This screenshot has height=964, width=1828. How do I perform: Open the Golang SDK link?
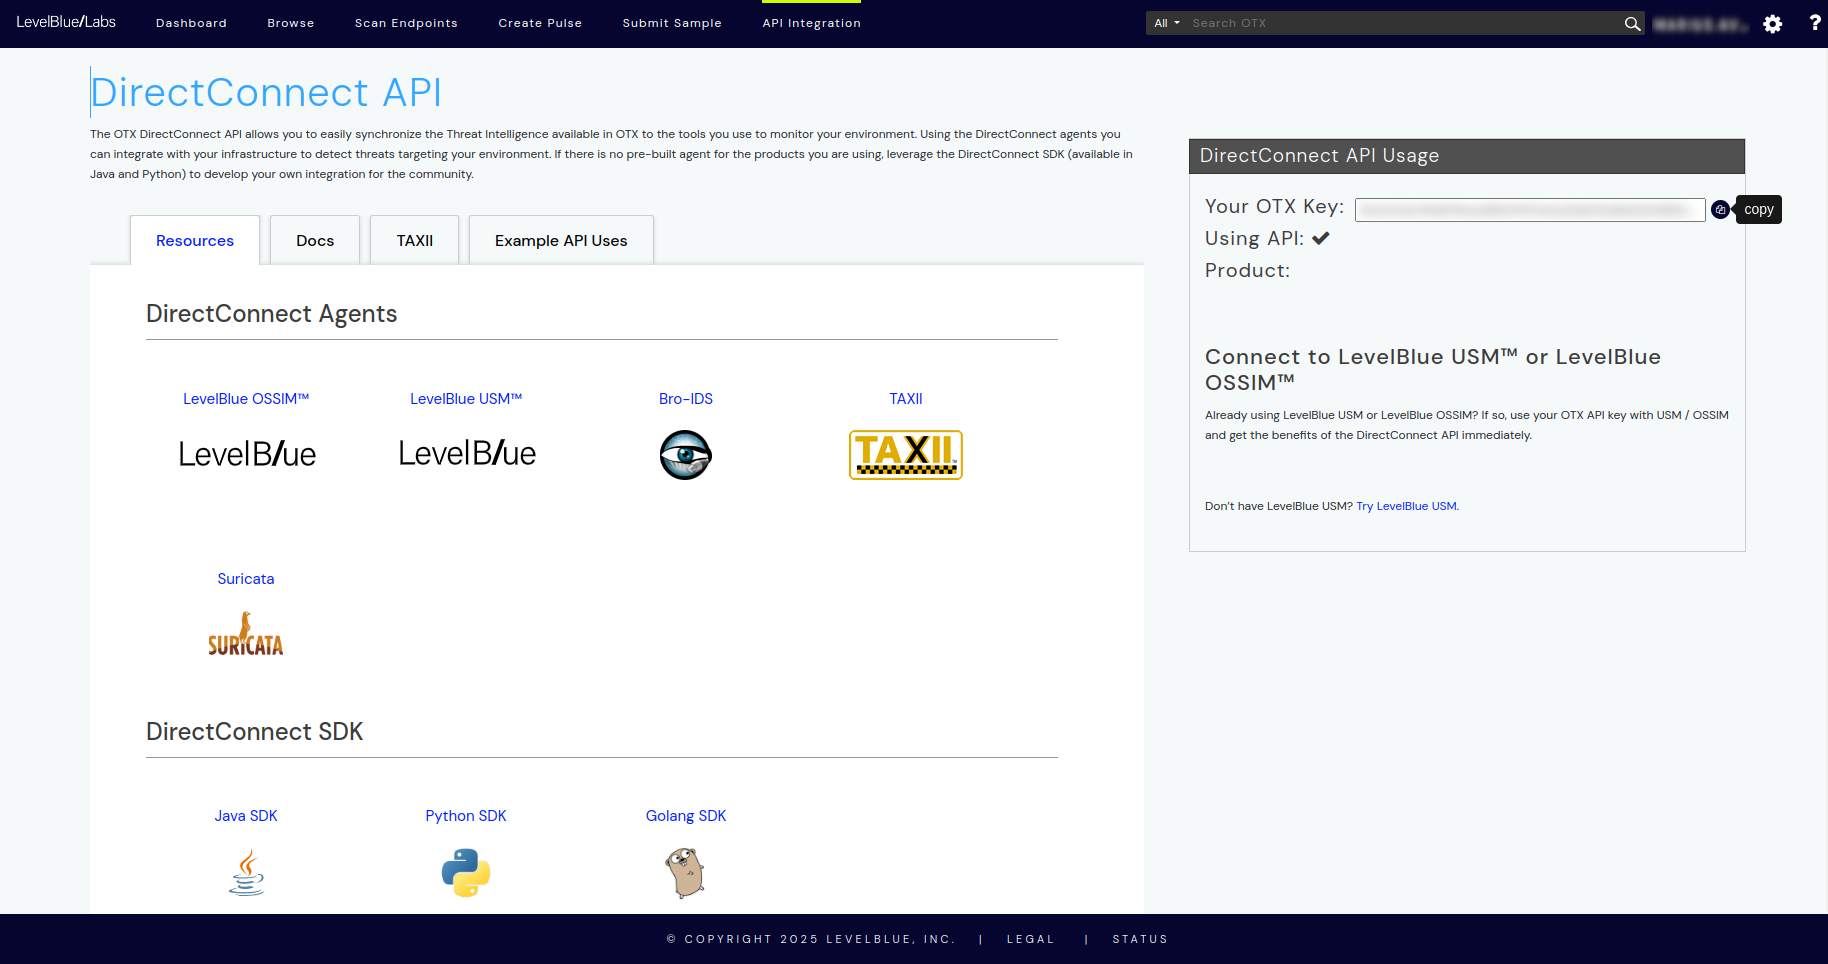click(686, 816)
